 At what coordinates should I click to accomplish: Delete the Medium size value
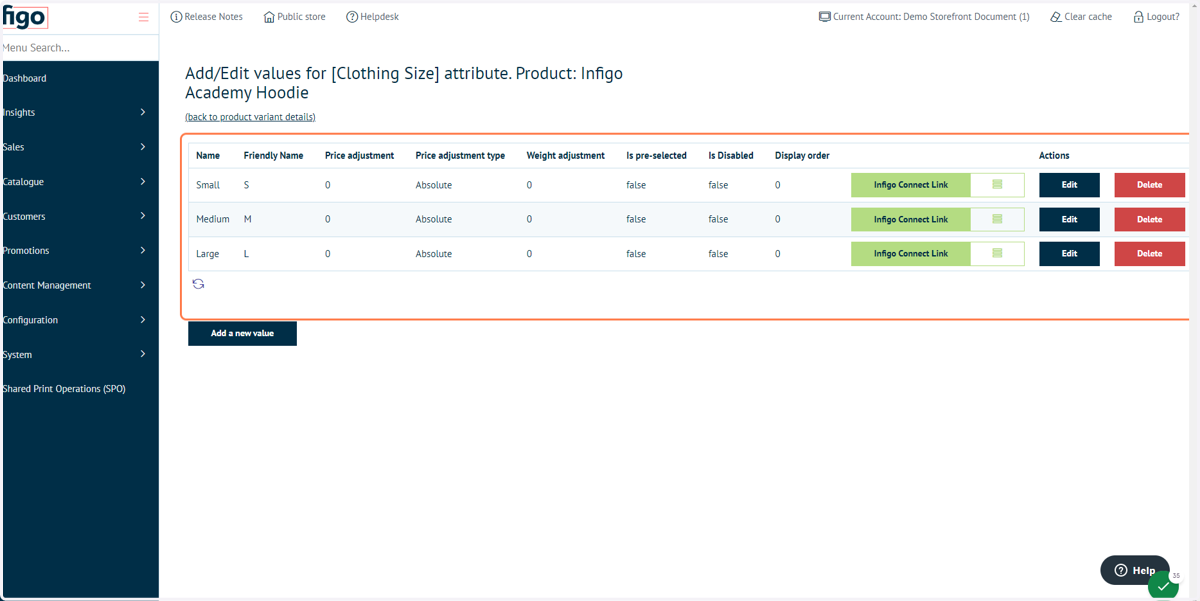coord(1150,219)
